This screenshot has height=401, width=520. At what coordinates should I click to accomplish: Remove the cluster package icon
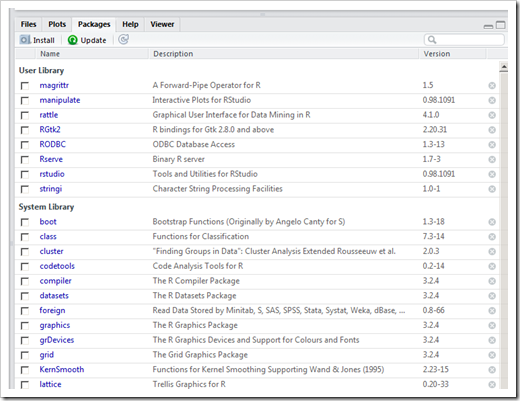coord(492,251)
